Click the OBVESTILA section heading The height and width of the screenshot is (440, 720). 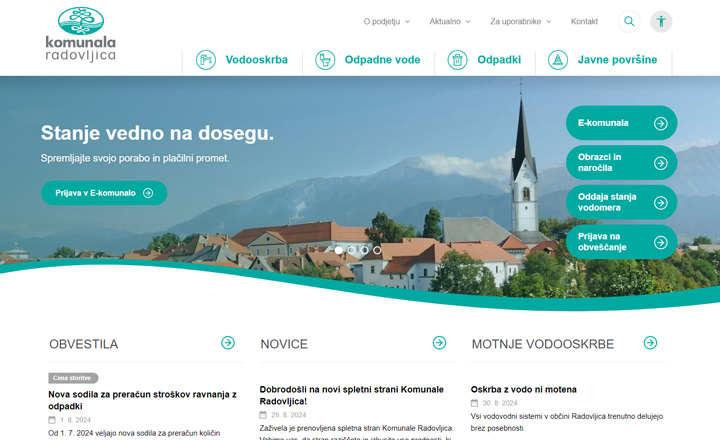click(84, 344)
